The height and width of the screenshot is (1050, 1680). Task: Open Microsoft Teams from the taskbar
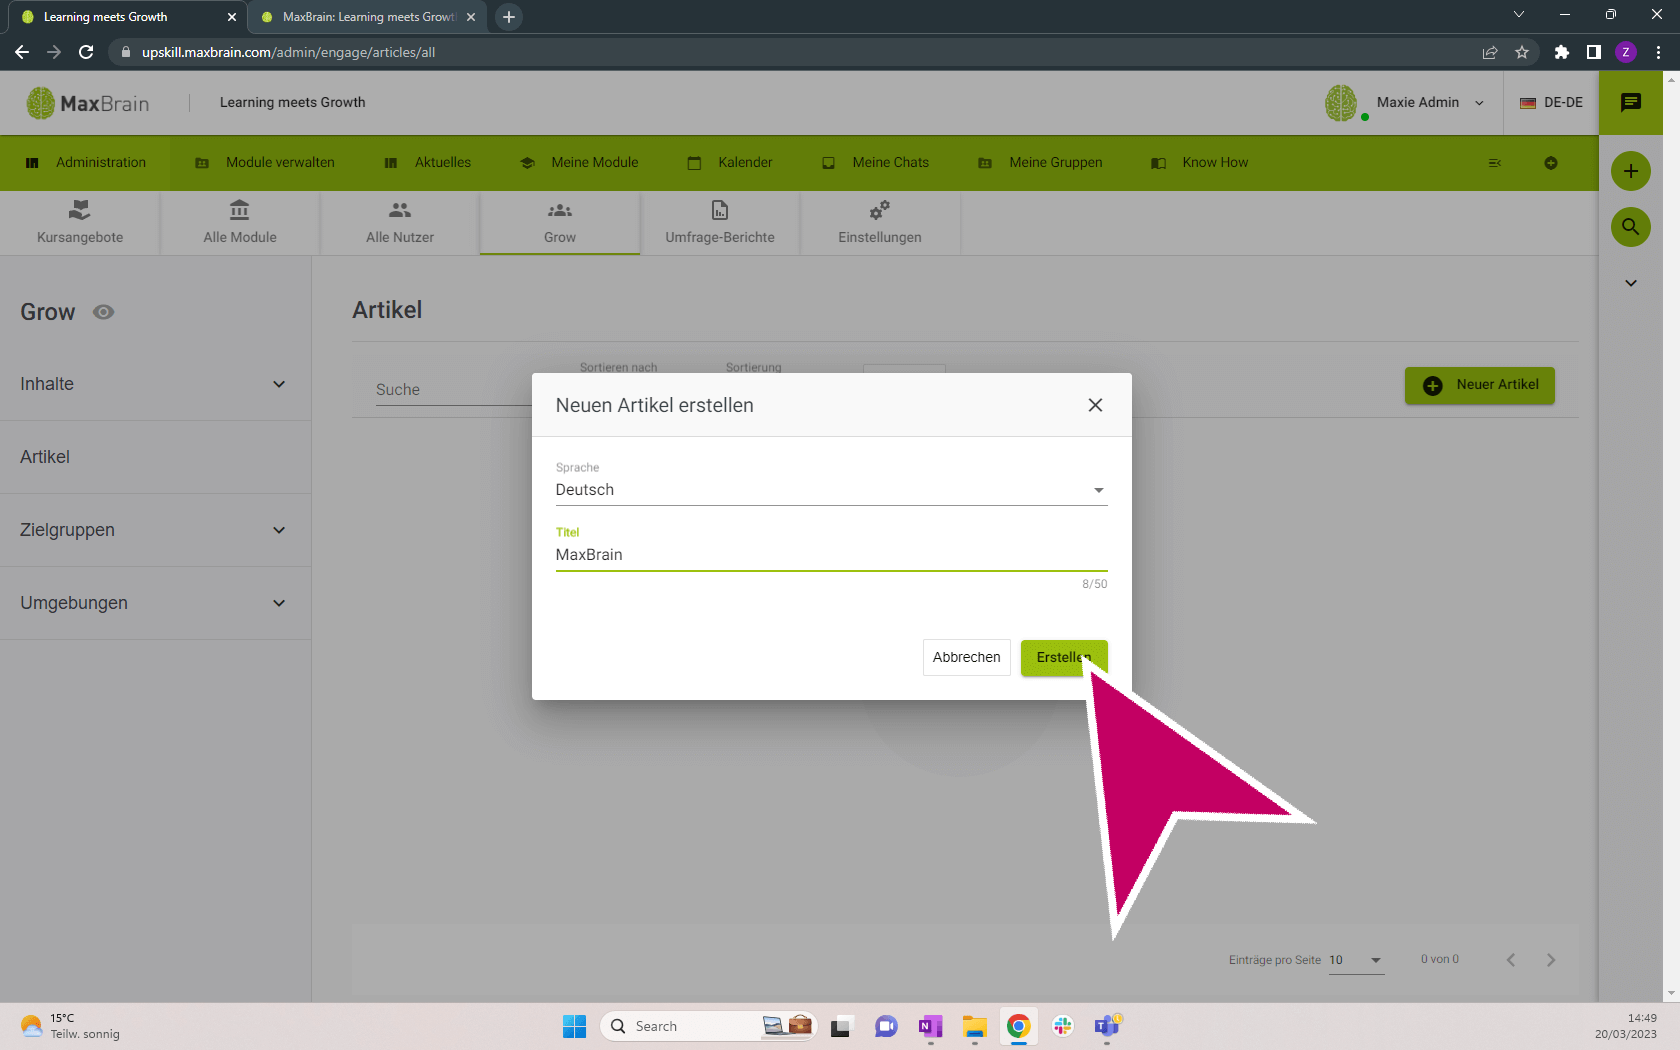1107,1026
